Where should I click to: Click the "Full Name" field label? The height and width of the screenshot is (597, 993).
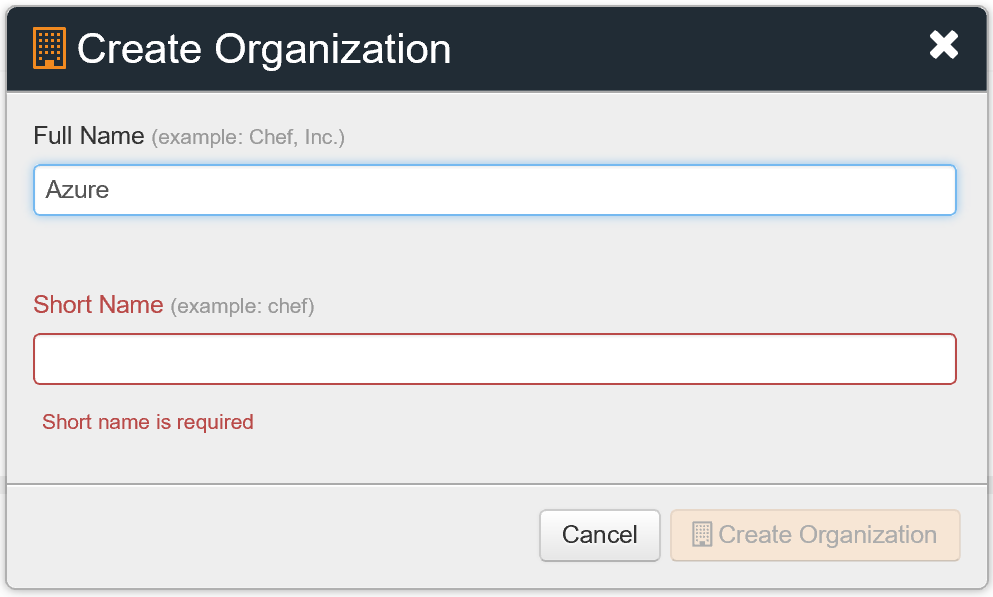89,136
